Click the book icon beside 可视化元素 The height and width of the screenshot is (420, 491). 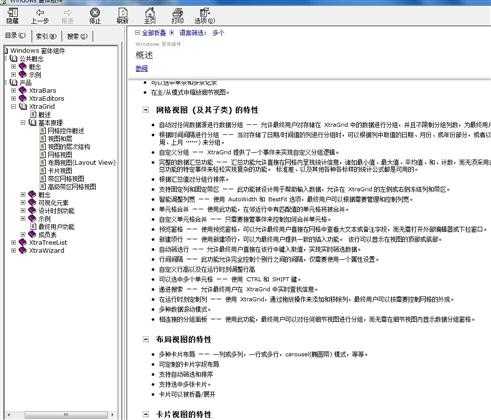(32, 202)
